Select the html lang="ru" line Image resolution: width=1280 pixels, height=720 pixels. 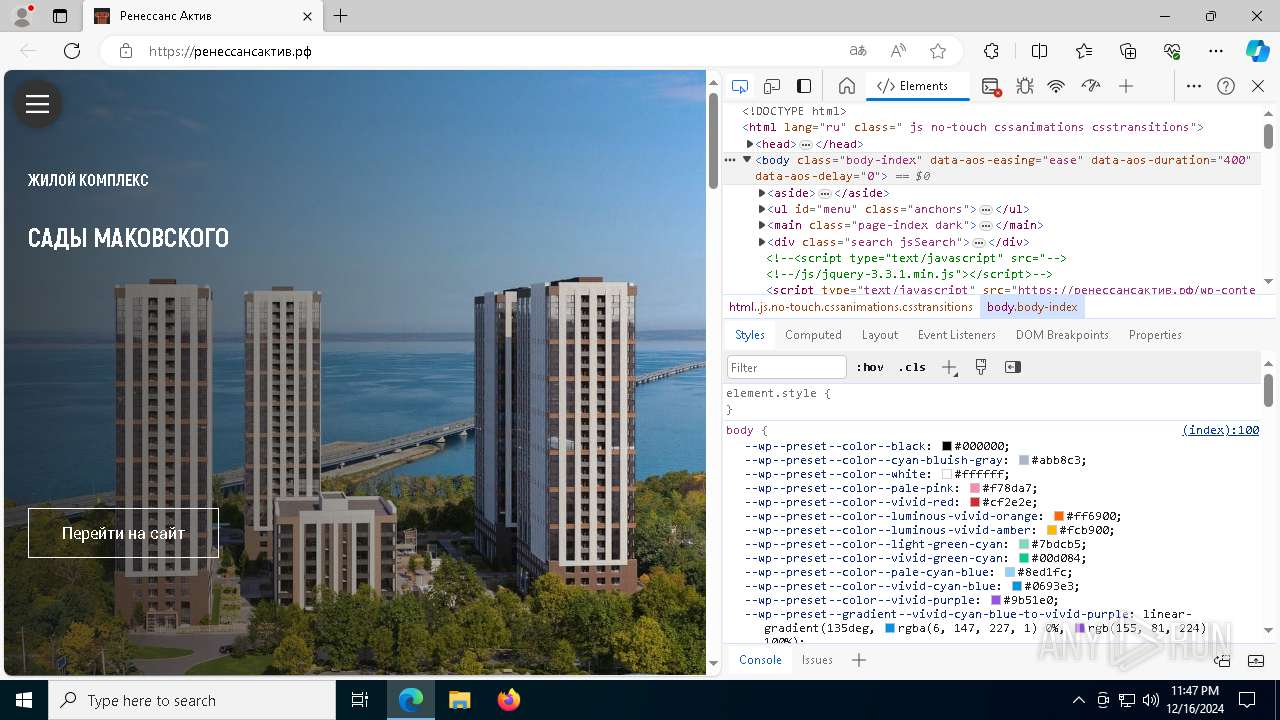(x=972, y=127)
